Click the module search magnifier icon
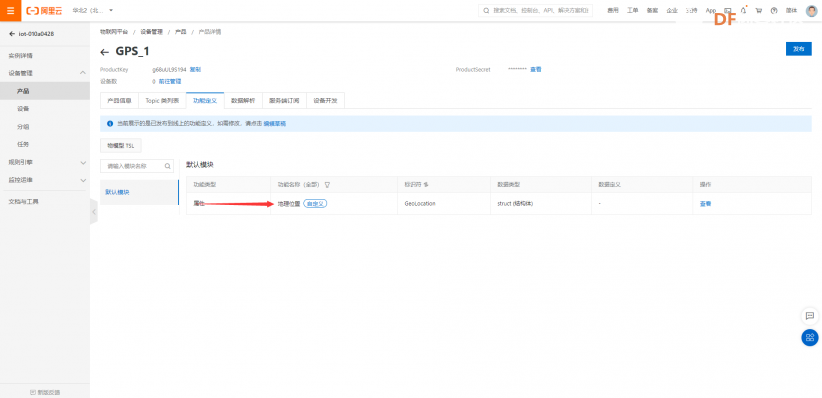Screen dimensions: 822x398 point(168,166)
